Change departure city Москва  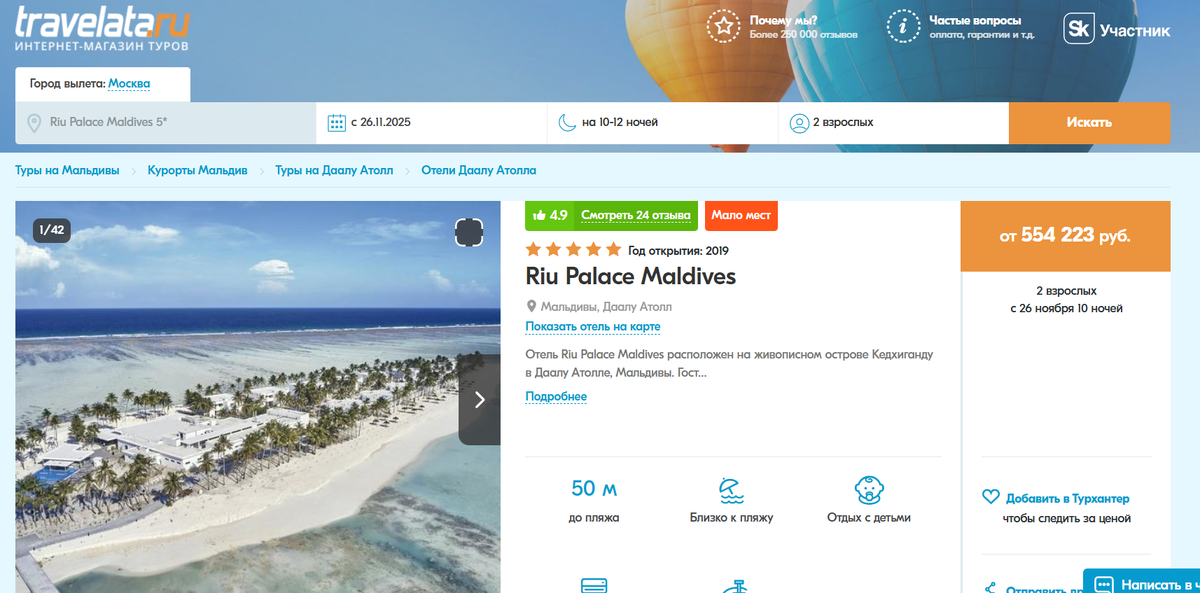pyautogui.click(x=129, y=84)
